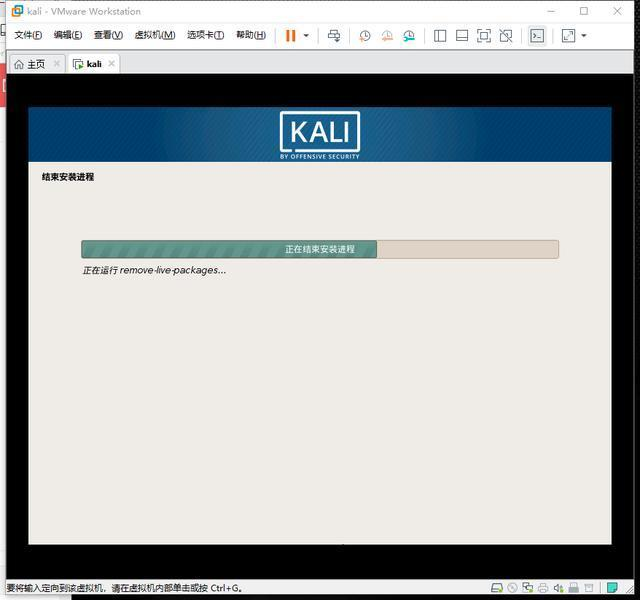This screenshot has width=640, height=600.
Task: Open the 帮助(H) menu
Action: (251, 35)
